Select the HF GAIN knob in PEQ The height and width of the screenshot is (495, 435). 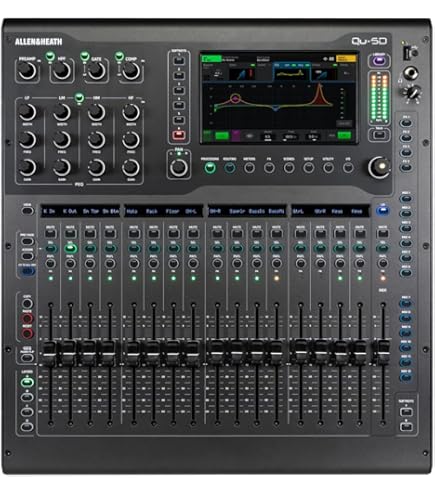tap(131, 167)
